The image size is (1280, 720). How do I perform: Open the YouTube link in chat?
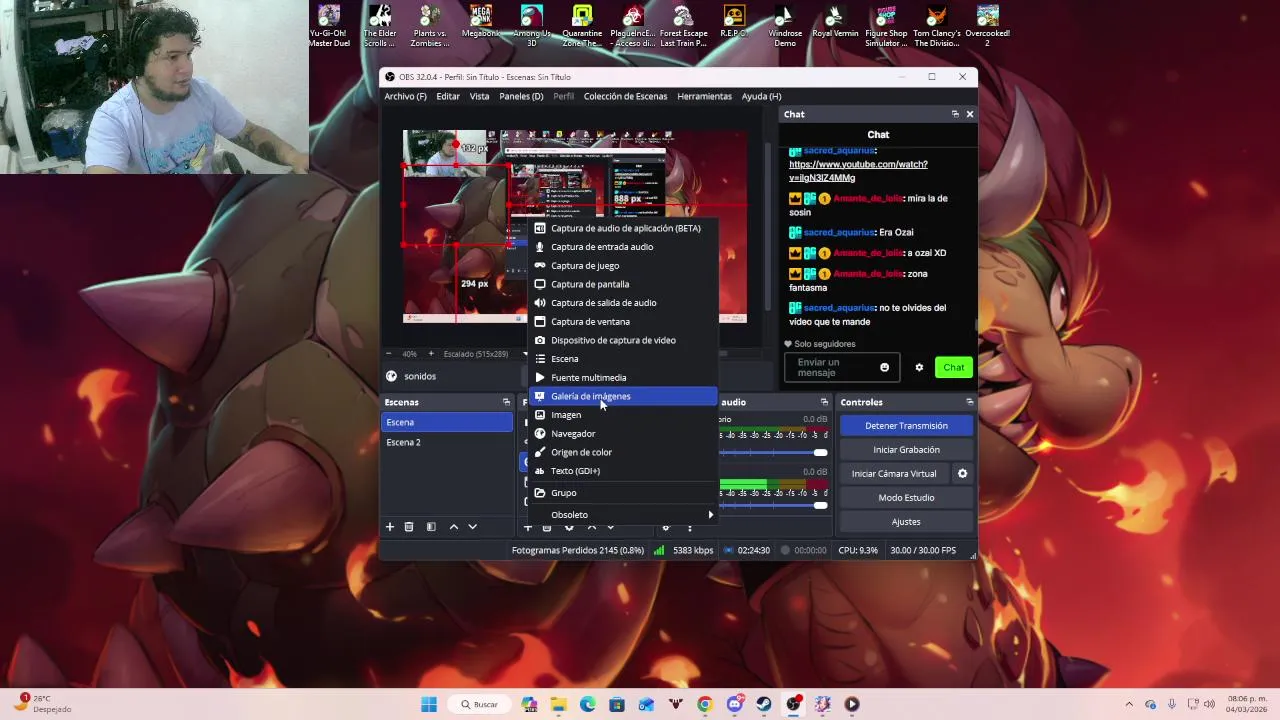858,171
